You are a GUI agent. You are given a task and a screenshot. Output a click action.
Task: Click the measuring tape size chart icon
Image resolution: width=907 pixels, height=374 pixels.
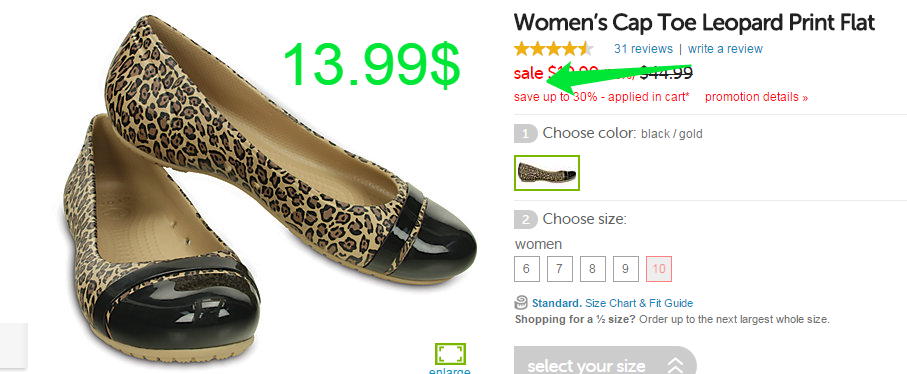pyautogui.click(x=521, y=302)
